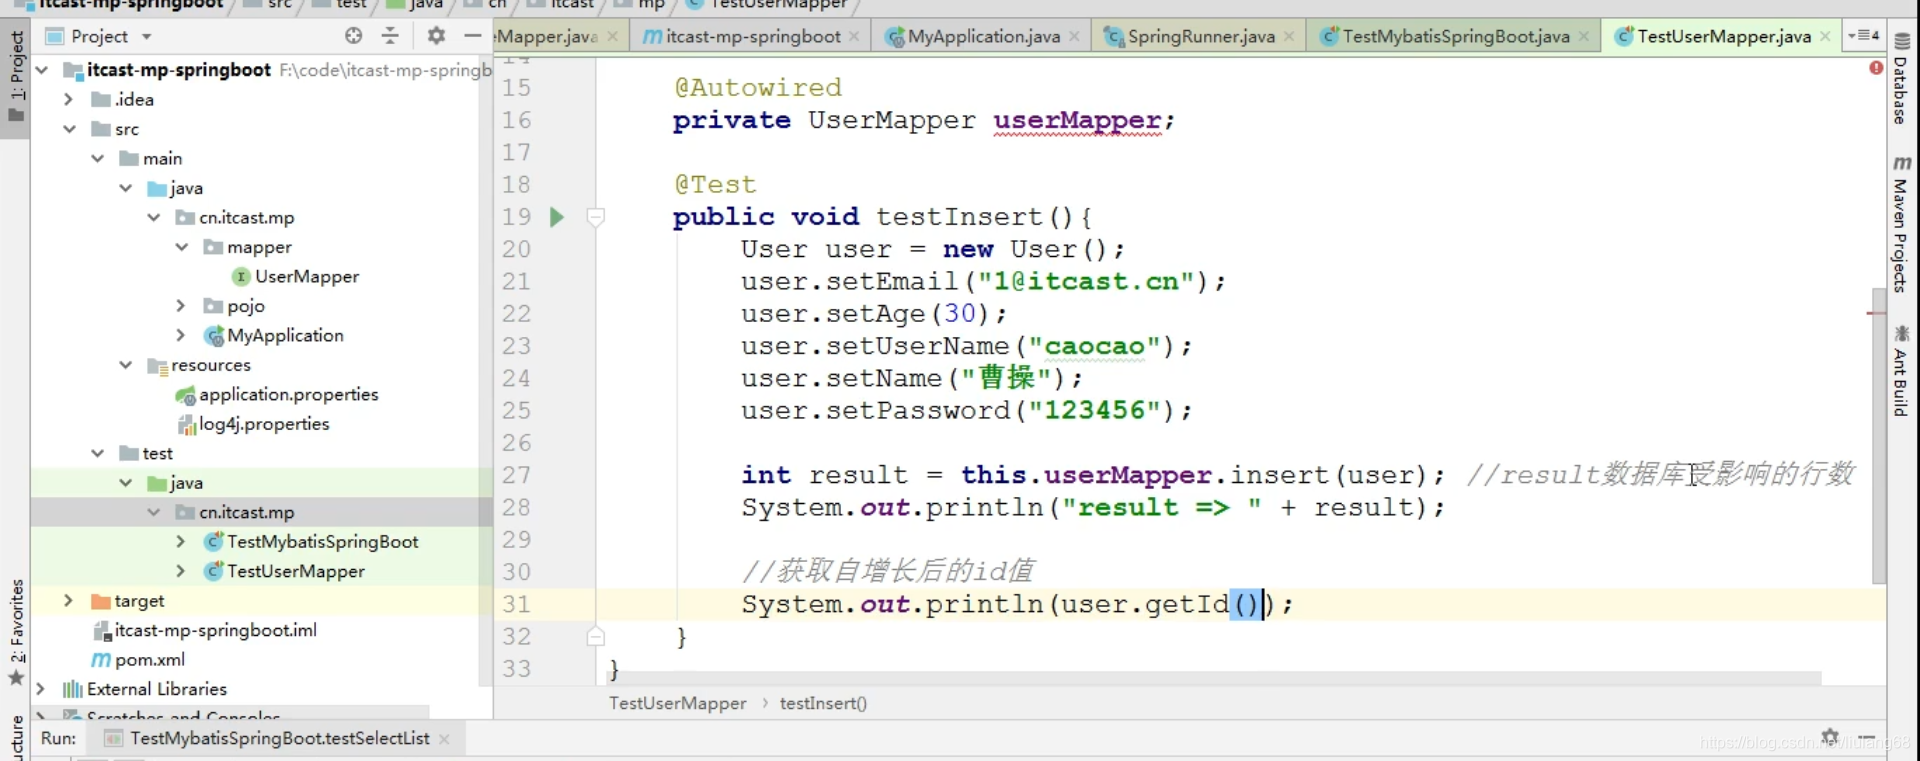Click the red error indicator in editor corner
The width and height of the screenshot is (1920, 761).
click(1876, 67)
